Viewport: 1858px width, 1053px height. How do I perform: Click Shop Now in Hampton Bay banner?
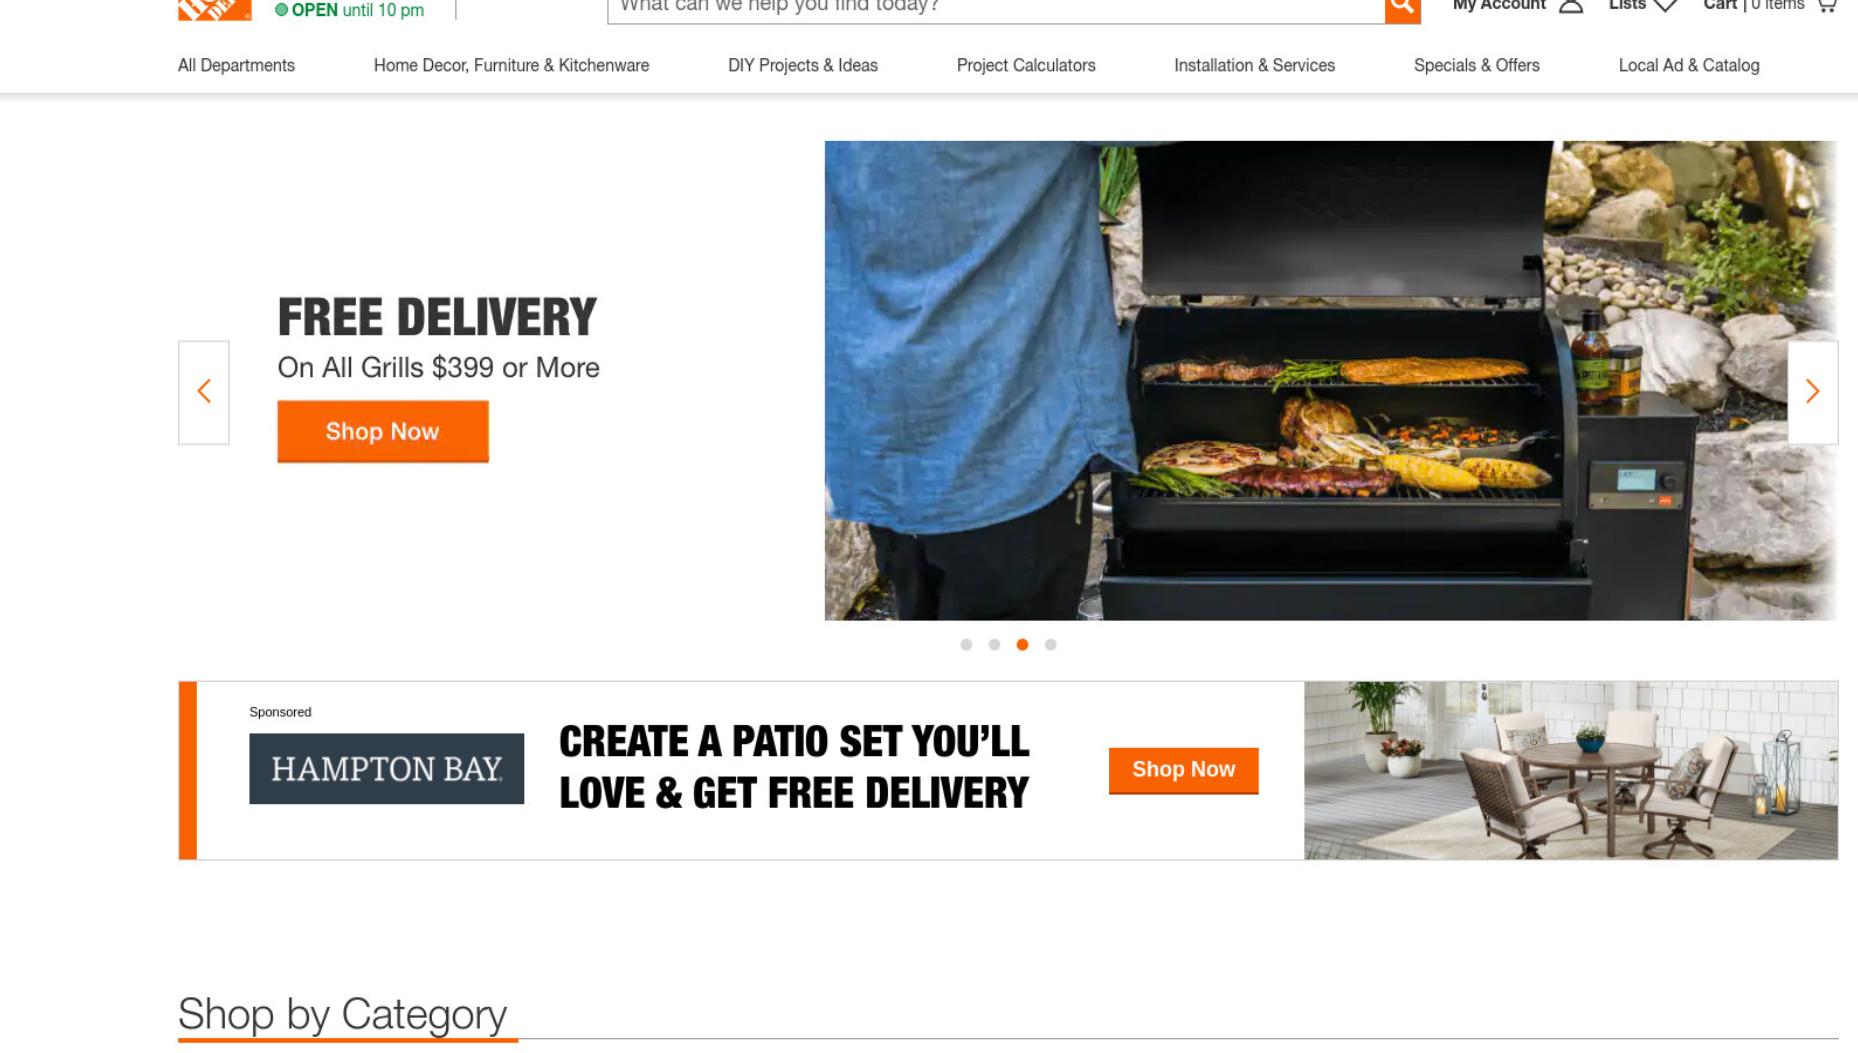1183,770
